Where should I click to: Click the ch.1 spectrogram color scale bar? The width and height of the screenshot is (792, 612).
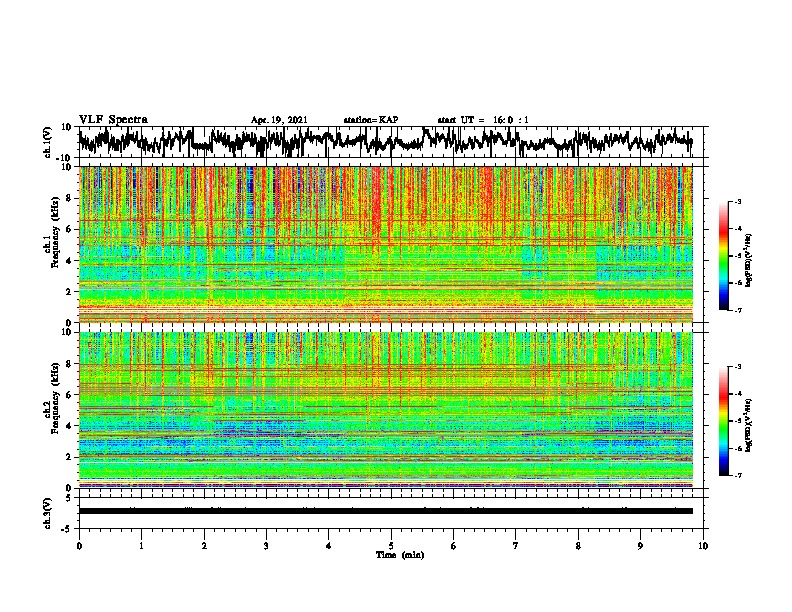pos(723,255)
